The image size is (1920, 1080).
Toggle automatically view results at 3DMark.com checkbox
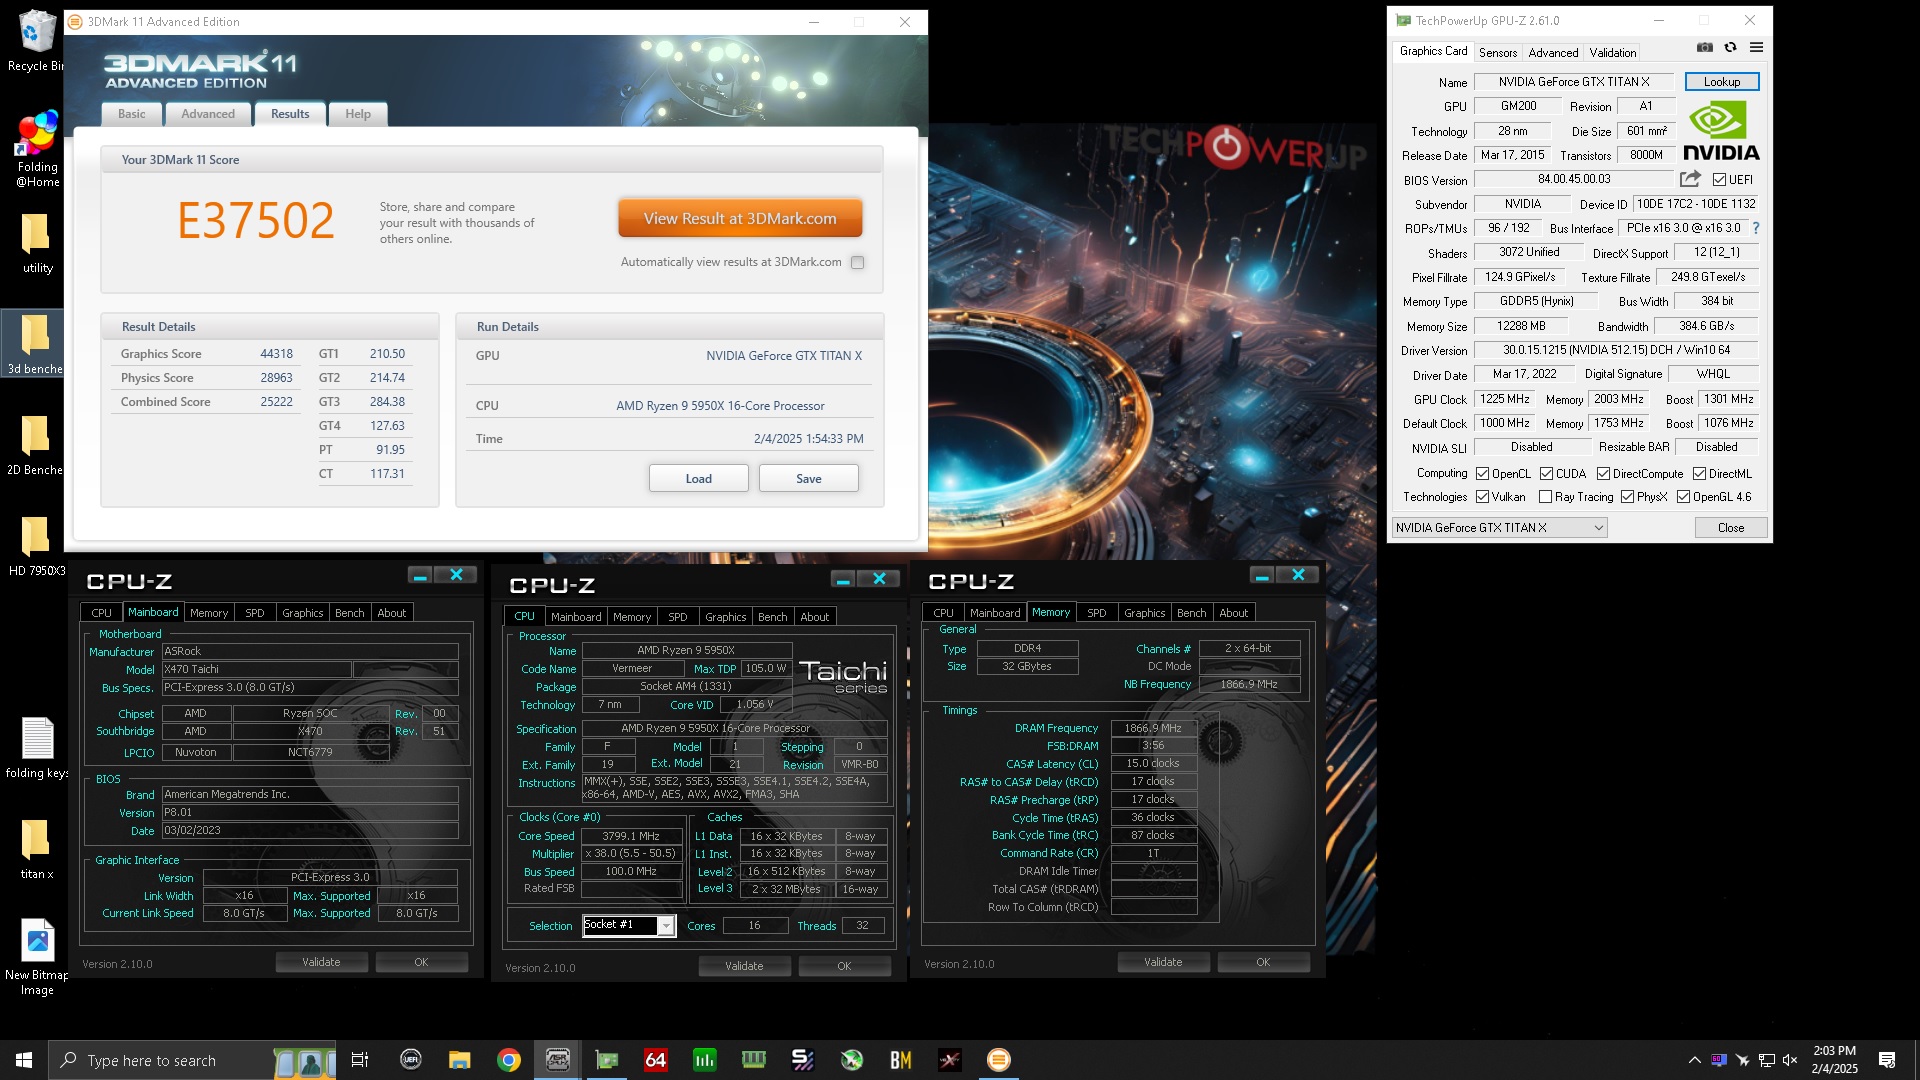tap(857, 262)
